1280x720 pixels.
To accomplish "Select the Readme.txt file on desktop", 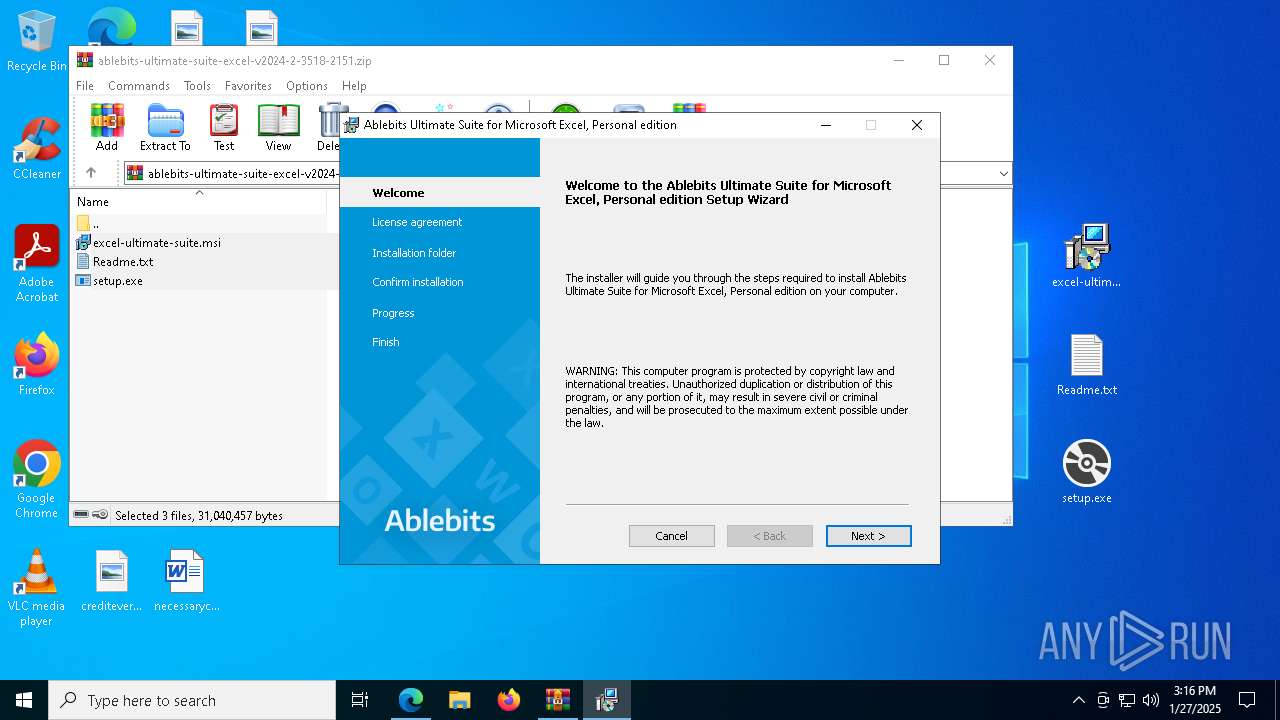I will pos(1087,365).
